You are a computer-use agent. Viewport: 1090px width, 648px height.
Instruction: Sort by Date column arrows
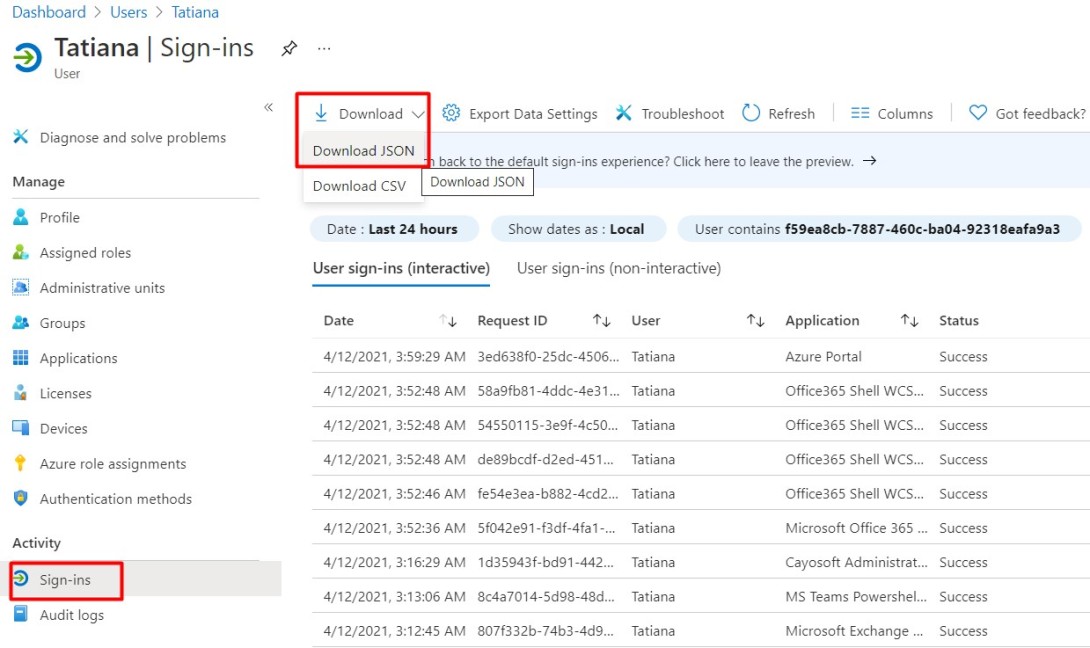pos(448,321)
